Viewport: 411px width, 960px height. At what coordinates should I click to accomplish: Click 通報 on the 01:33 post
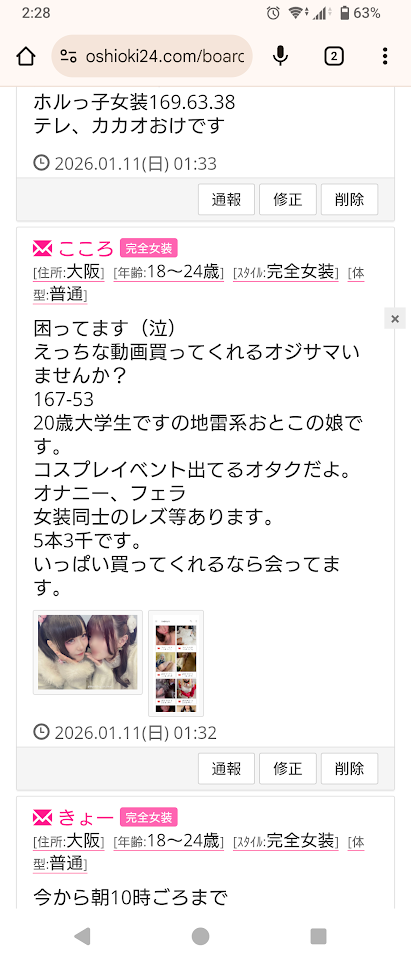click(226, 199)
